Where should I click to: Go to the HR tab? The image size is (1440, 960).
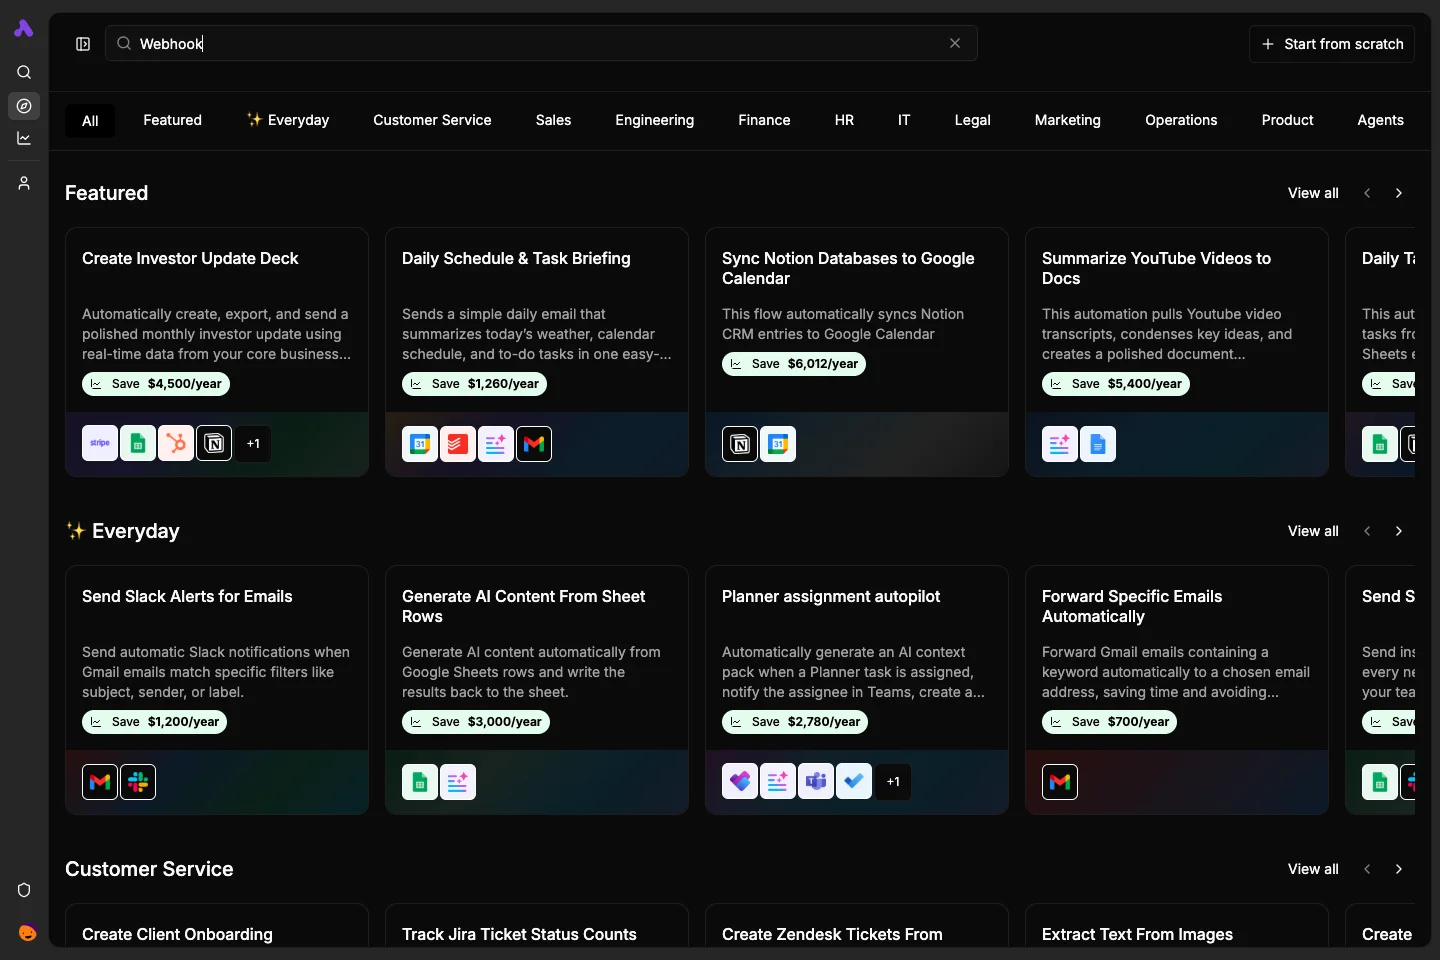pos(844,120)
